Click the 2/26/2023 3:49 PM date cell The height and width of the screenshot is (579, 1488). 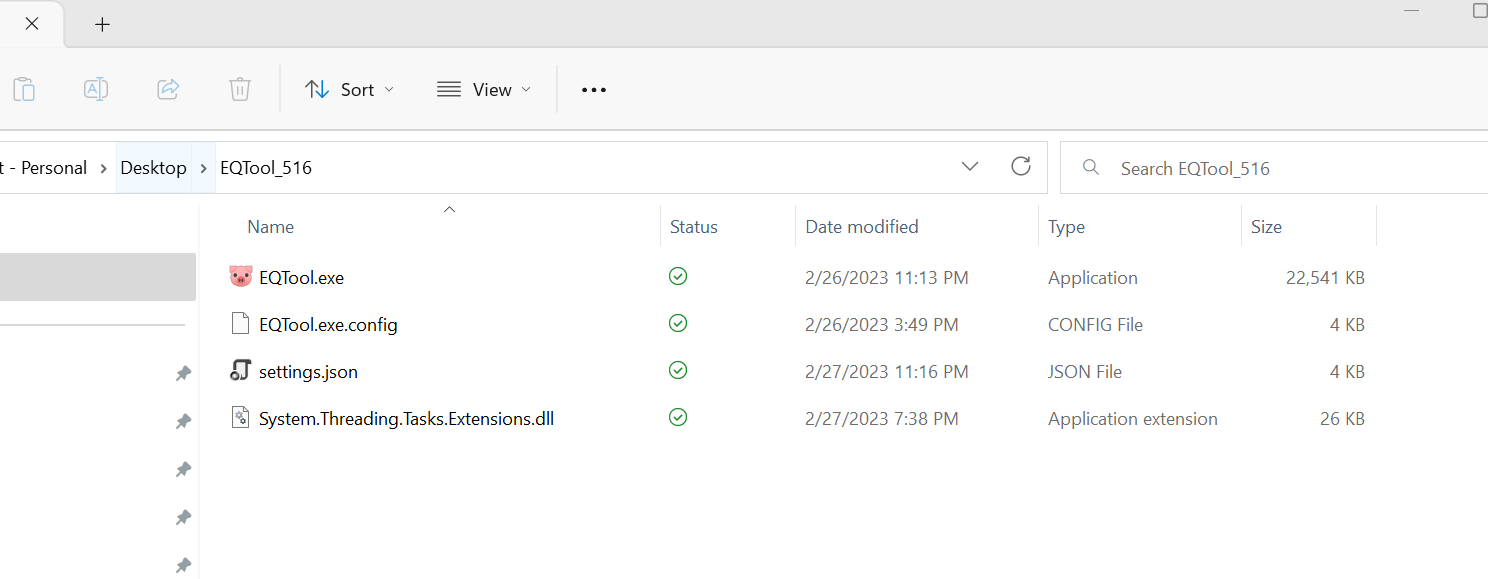coord(881,325)
